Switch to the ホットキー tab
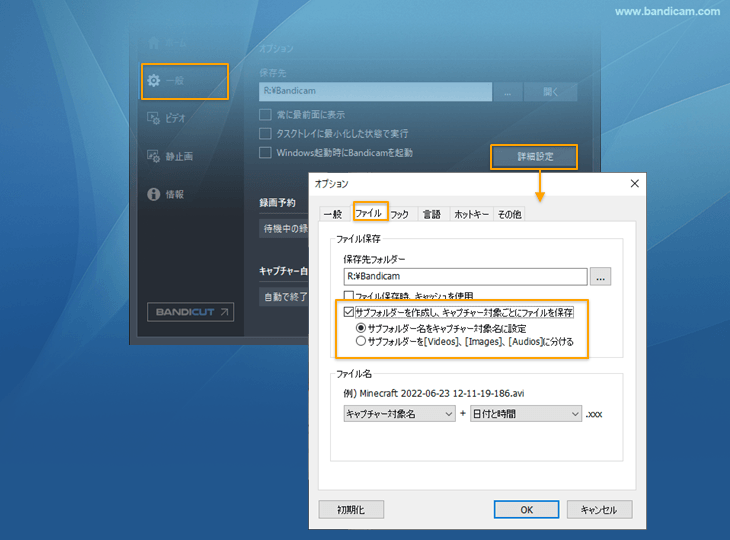Image resolution: width=730 pixels, height=540 pixels. click(x=471, y=214)
